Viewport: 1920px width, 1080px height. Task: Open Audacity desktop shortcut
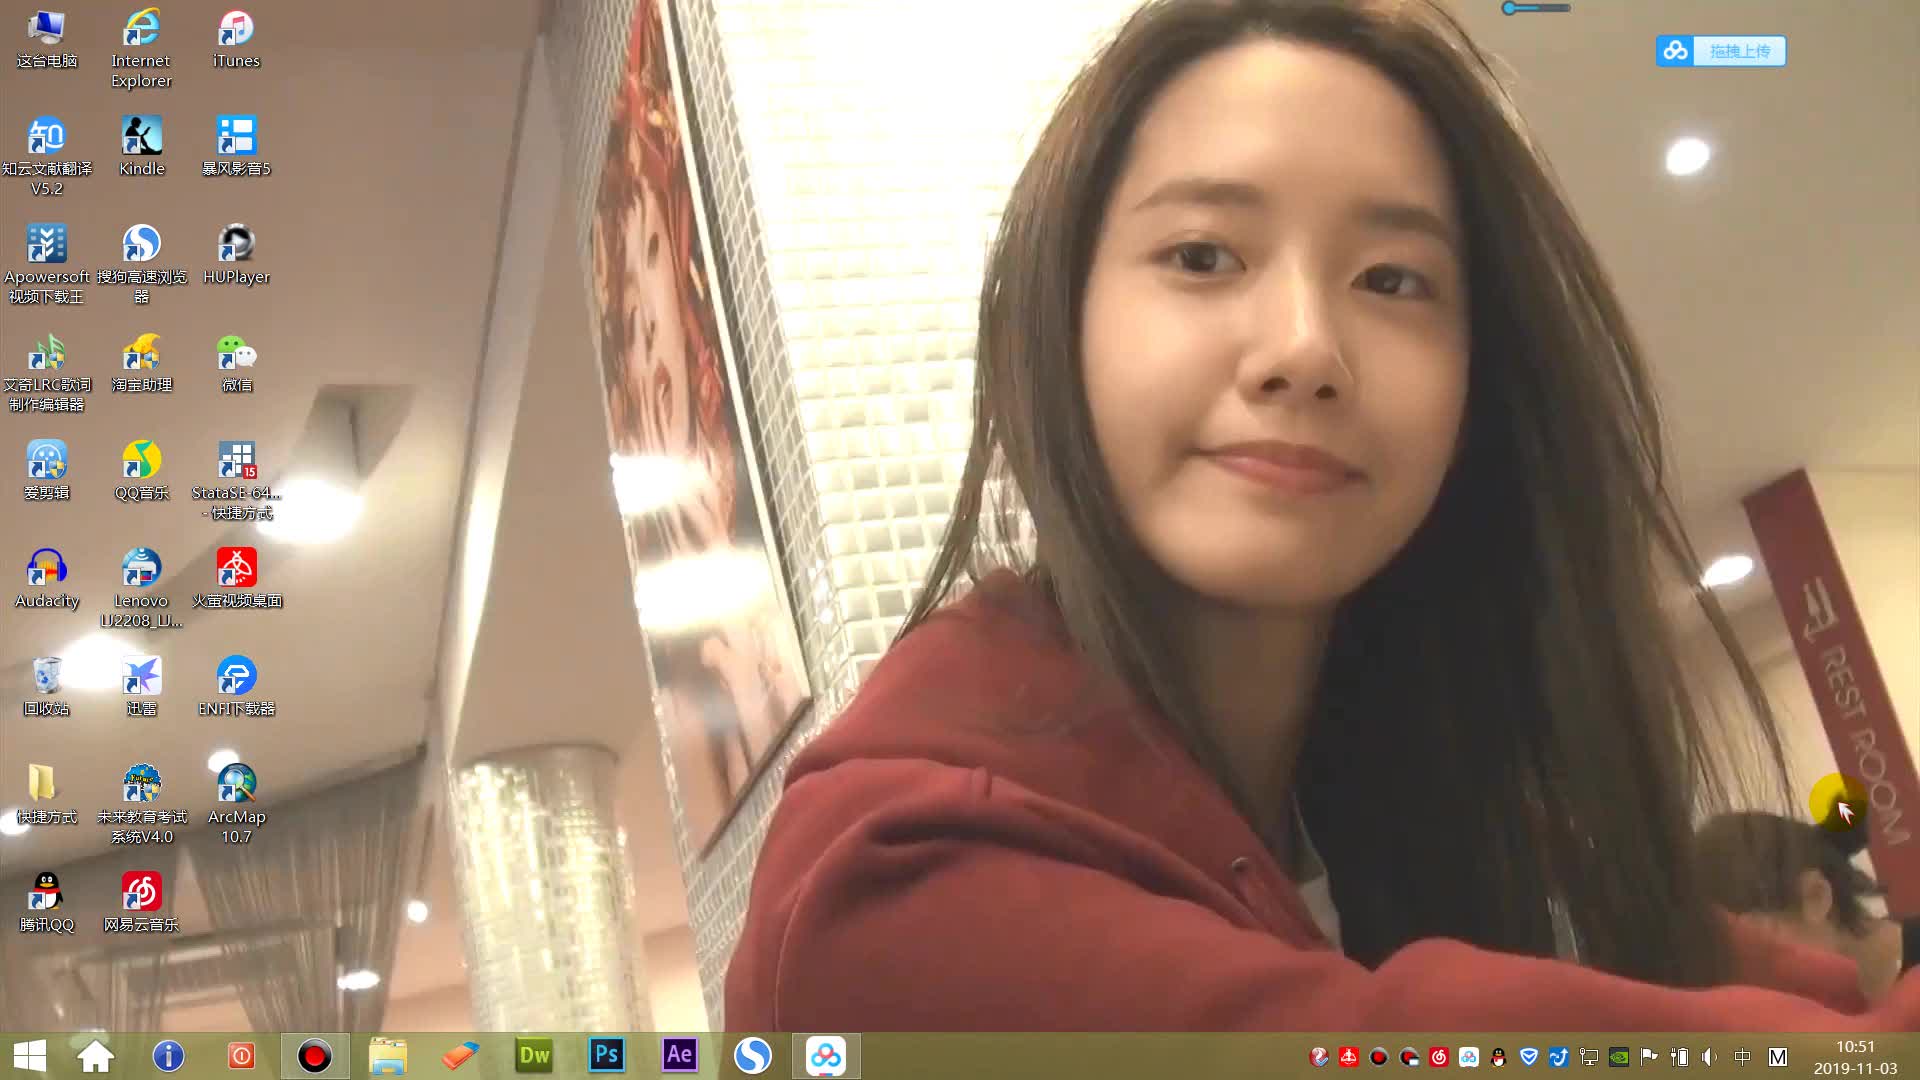(x=46, y=578)
